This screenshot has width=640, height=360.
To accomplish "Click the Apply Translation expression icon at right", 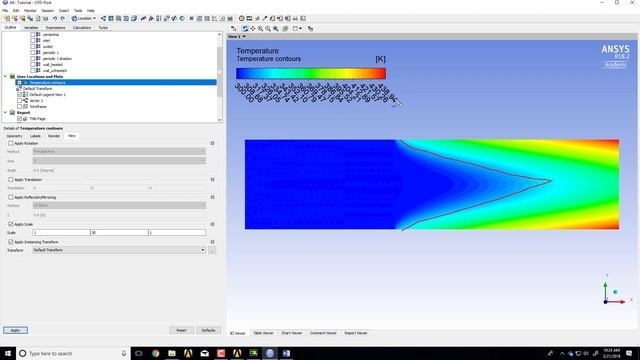I will 212,180.
